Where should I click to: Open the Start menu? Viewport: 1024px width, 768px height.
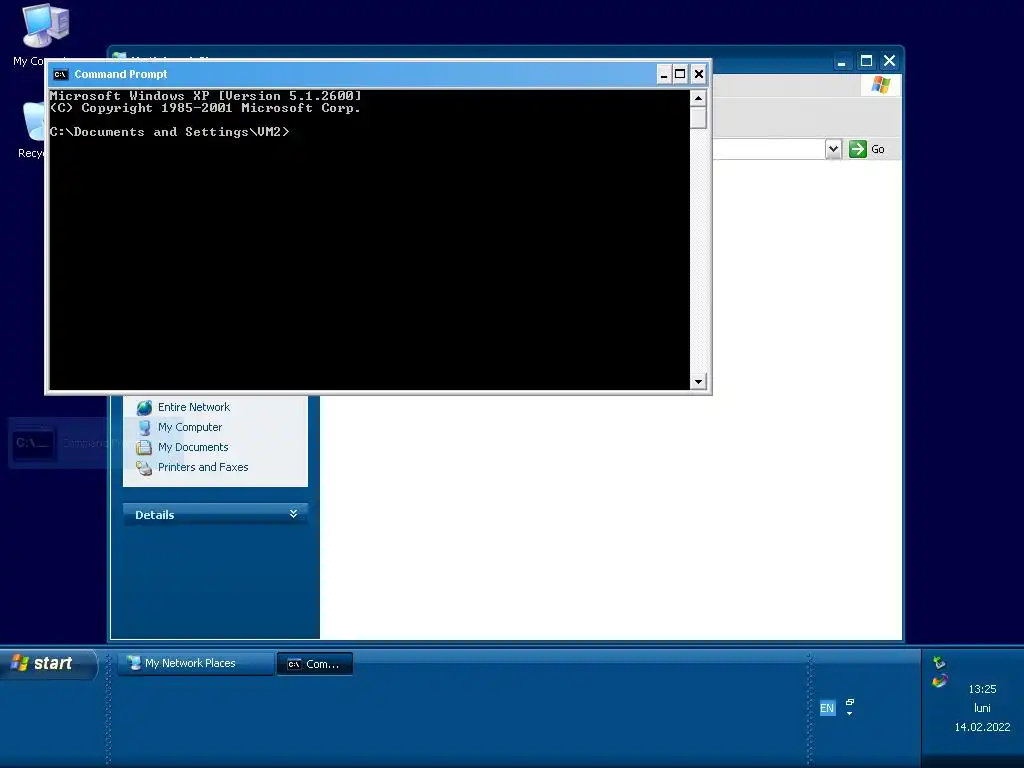[x=48, y=664]
